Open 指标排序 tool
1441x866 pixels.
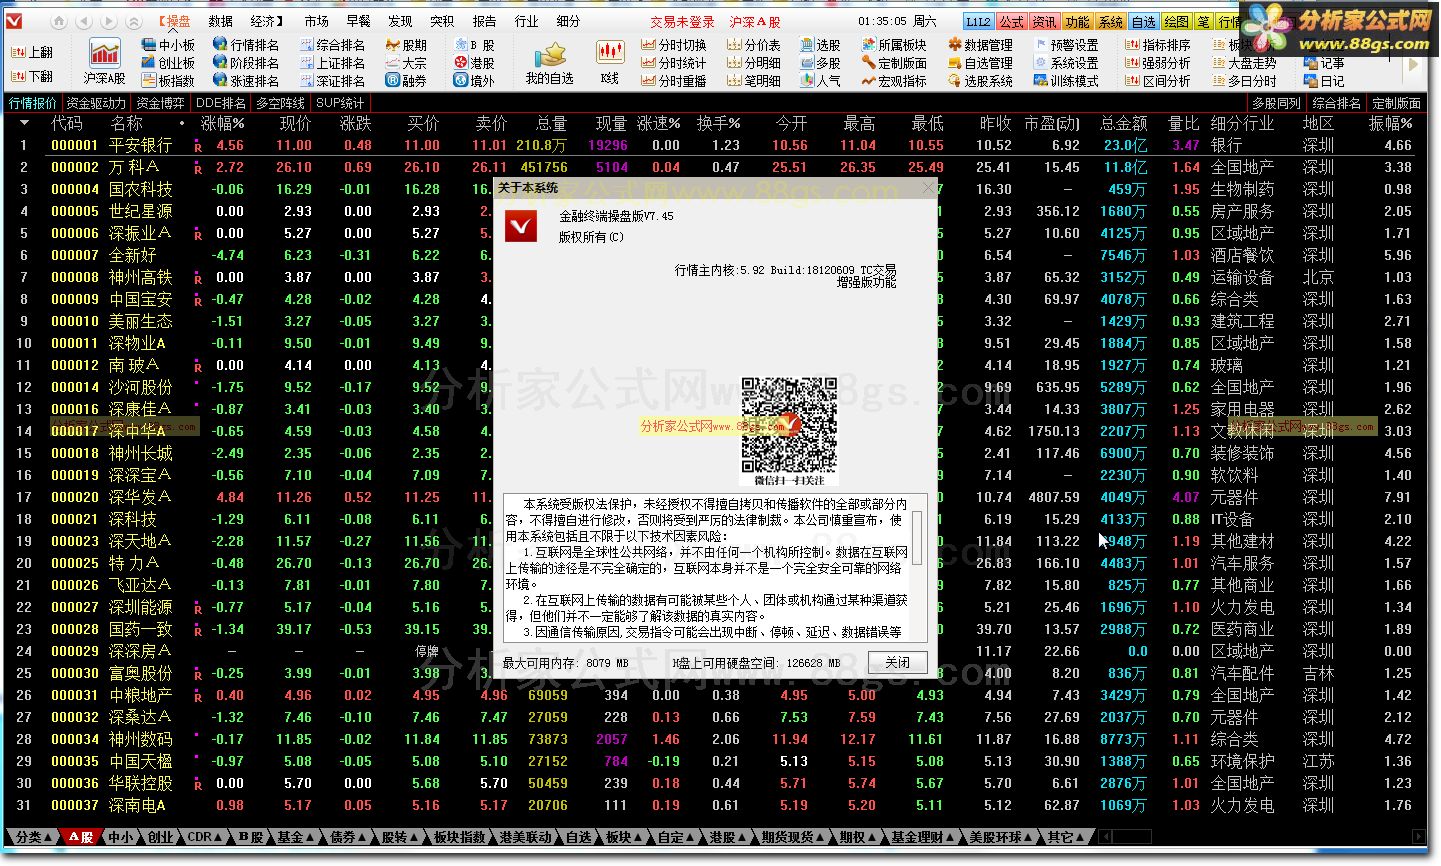(x=1158, y=45)
